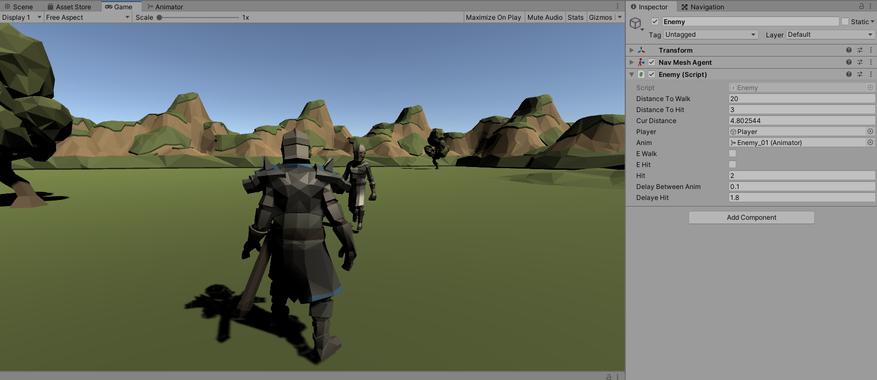Screen dimensions: 877x380
Task: Open Enemy (Script) three-dot context menu
Action: click(x=870, y=74)
